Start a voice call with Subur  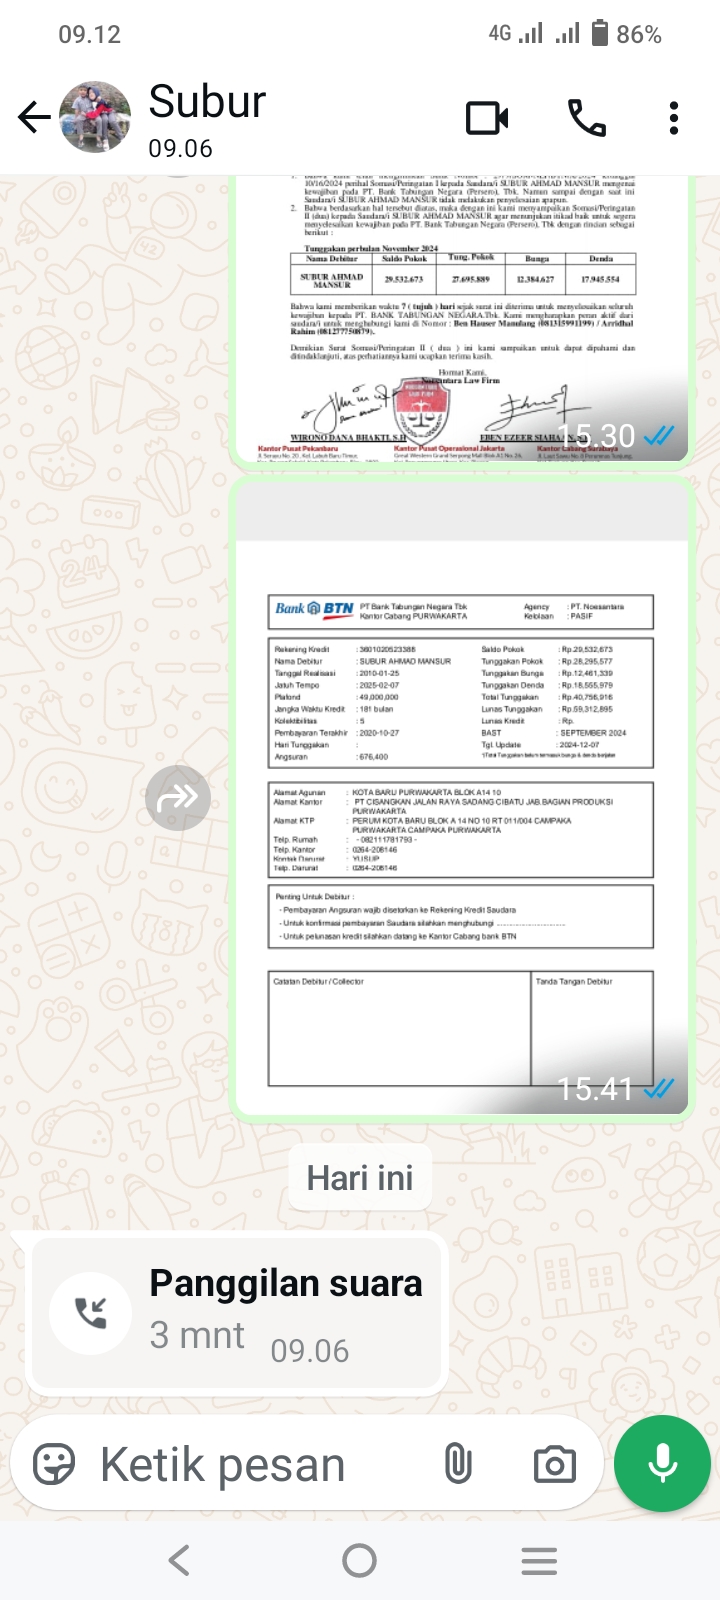(587, 118)
